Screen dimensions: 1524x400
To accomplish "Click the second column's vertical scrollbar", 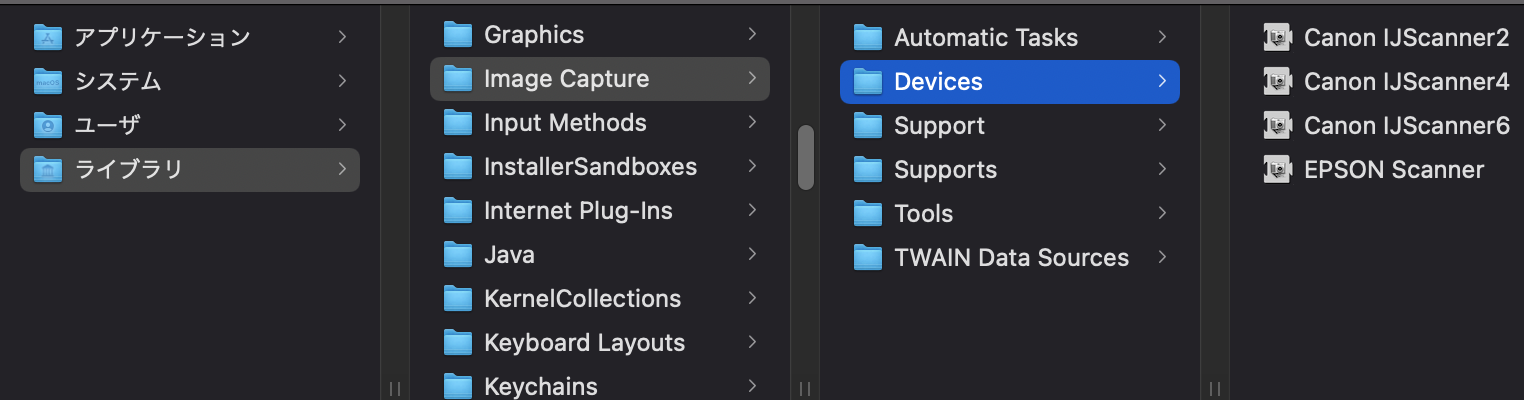I will [805, 157].
